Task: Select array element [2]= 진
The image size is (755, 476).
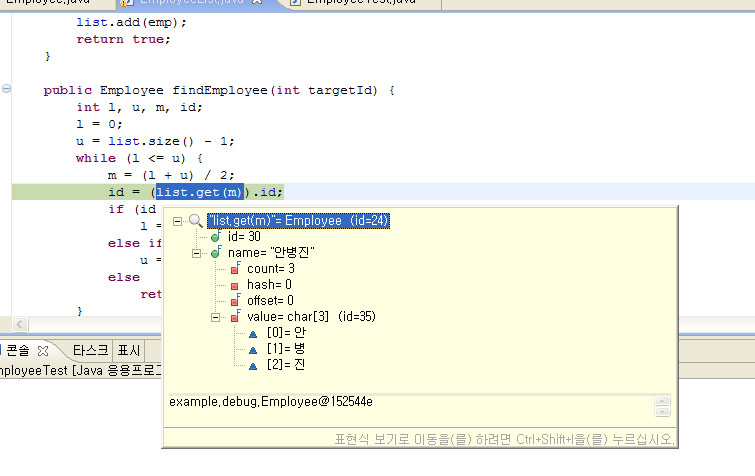Action: [286, 364]
